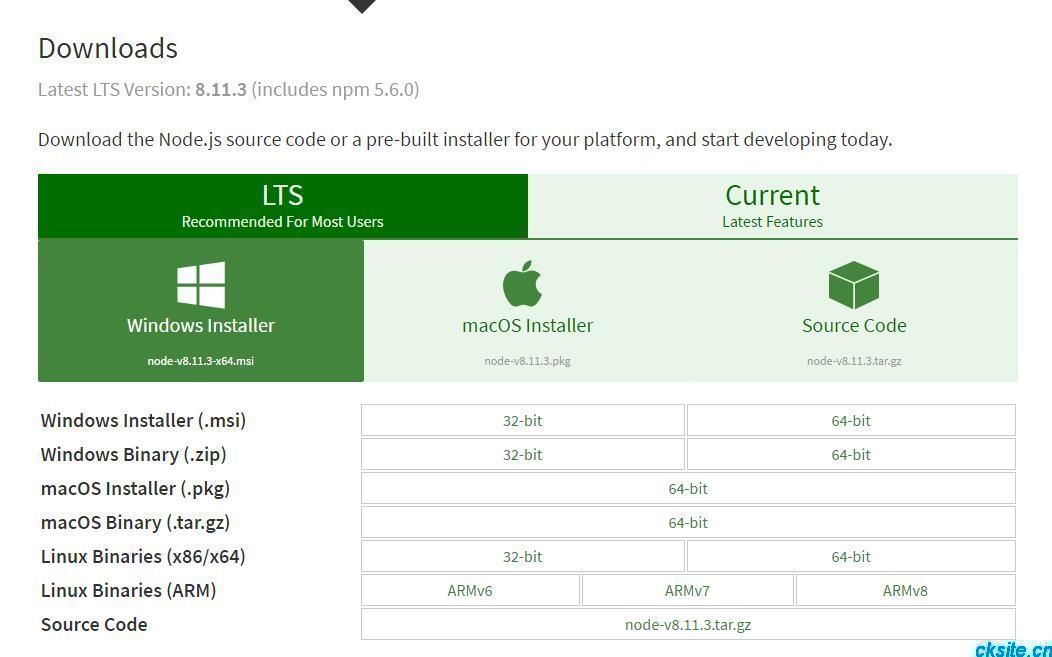Click the 'Source Code' table row label
Image resolution: width=1052 pixels, height=657 pixels.
tap(94, 625)
